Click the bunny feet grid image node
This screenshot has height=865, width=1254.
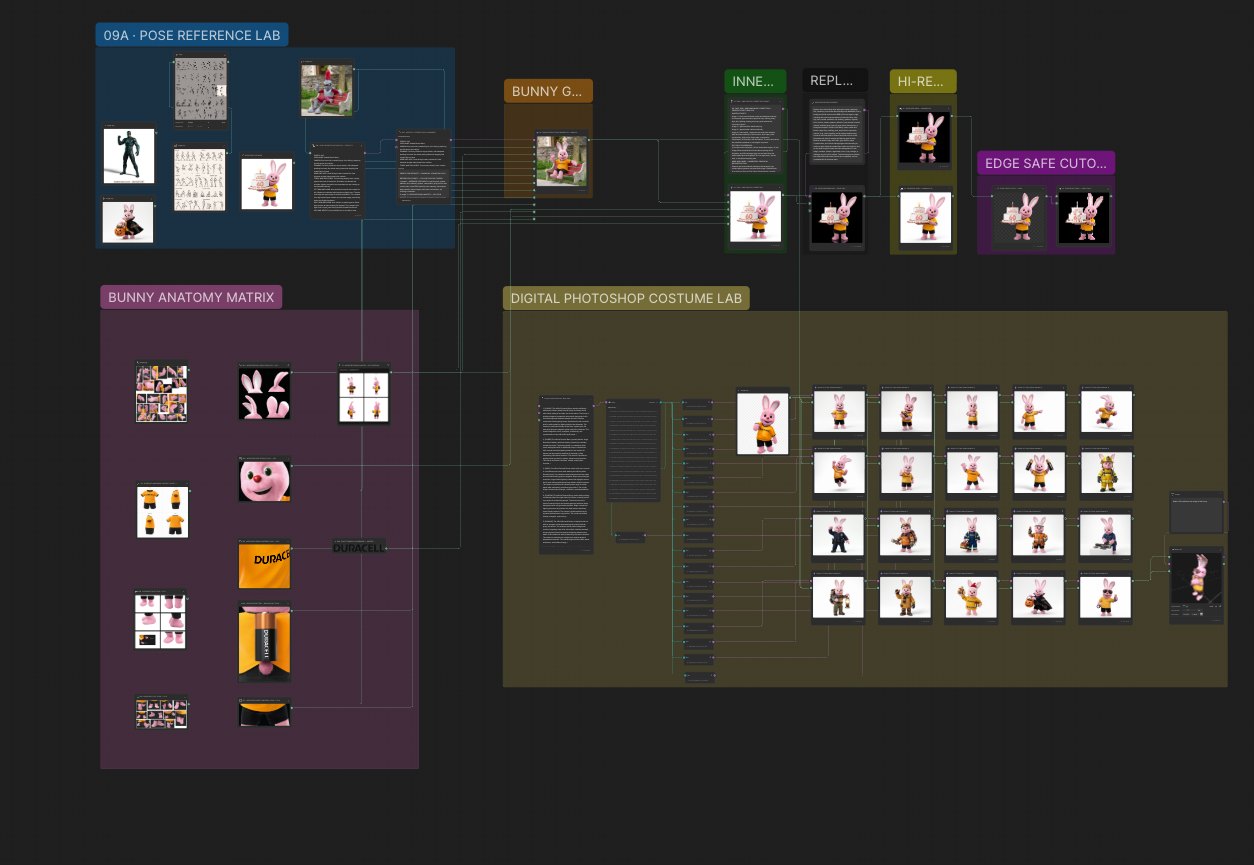(161, 620)
